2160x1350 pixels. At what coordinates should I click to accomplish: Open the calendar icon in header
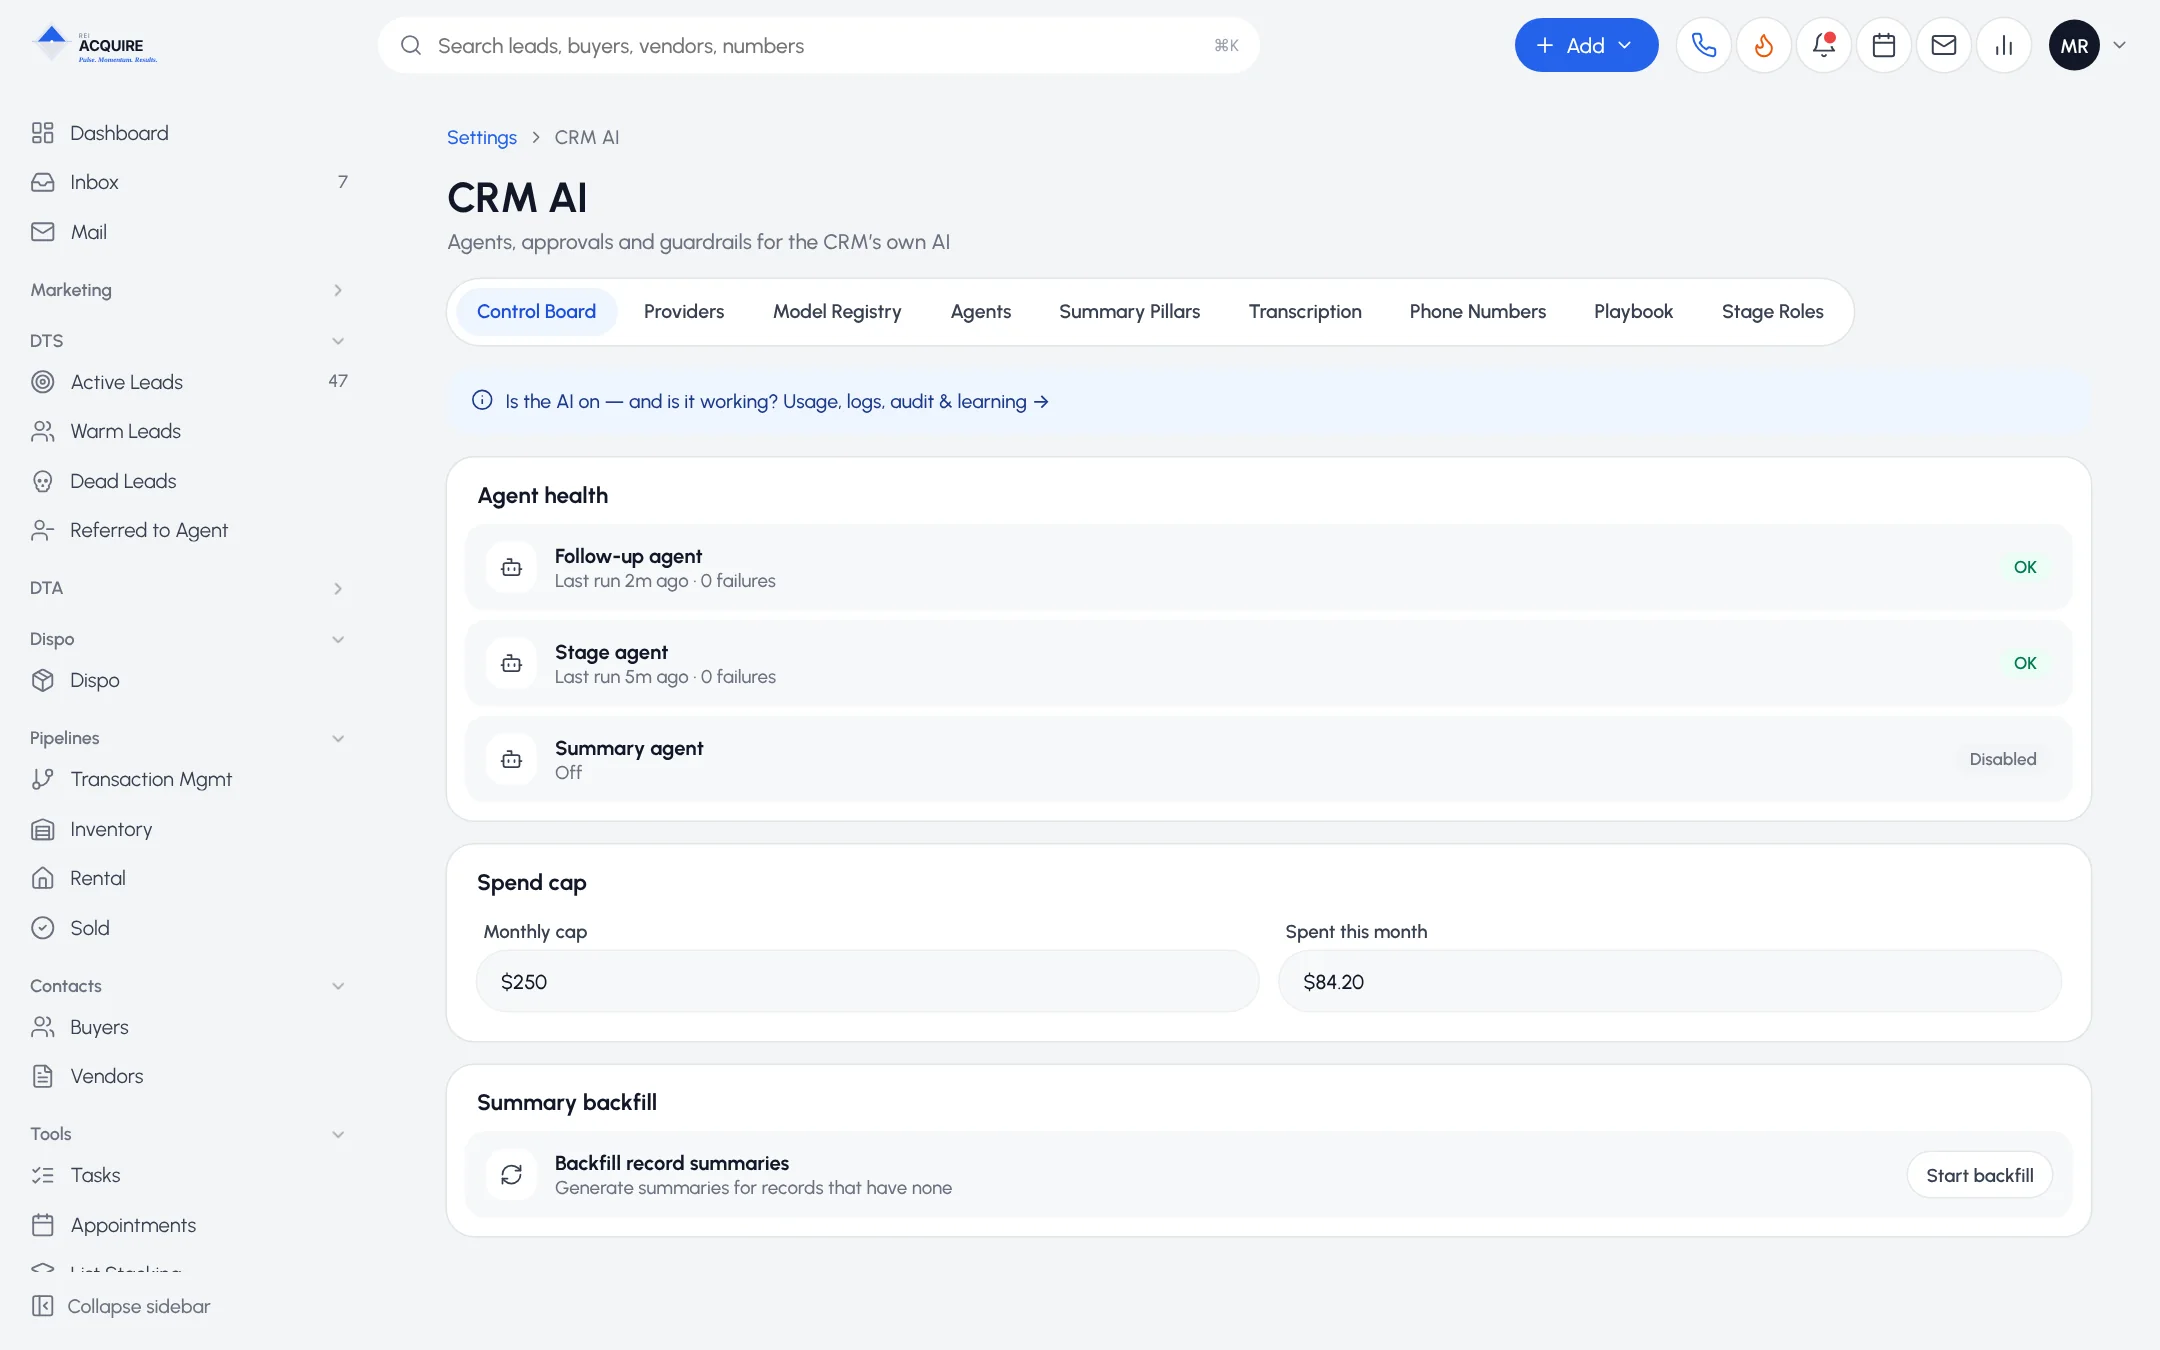click(1883, 45)
